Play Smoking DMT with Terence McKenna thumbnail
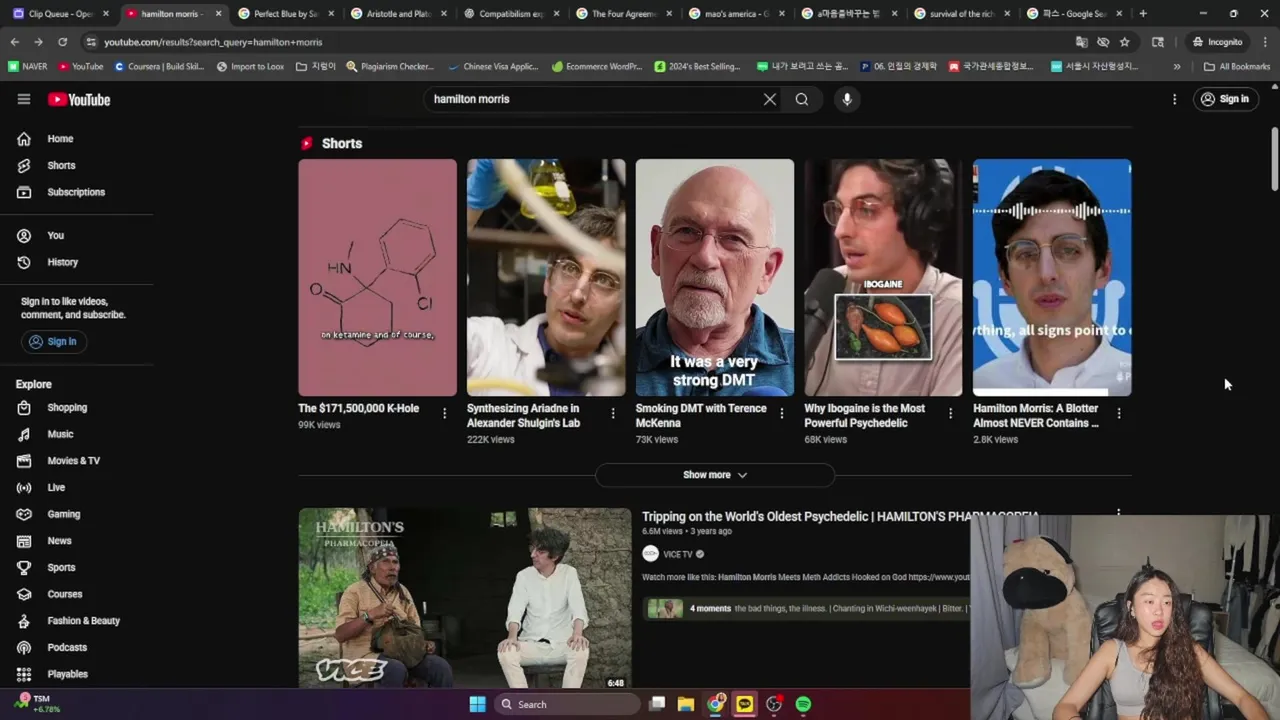The height and width of the screenshot is (720, 1280). click(715, 278)
